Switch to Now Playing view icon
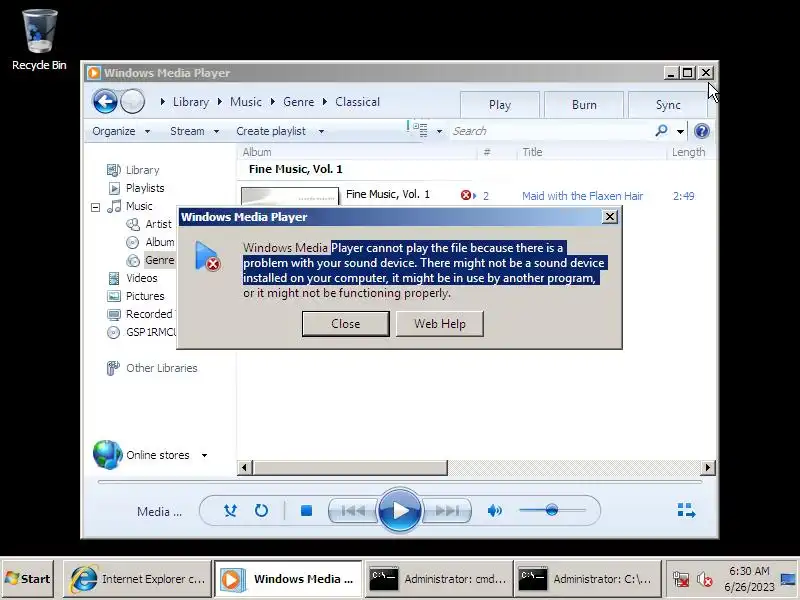 point(686,510)
